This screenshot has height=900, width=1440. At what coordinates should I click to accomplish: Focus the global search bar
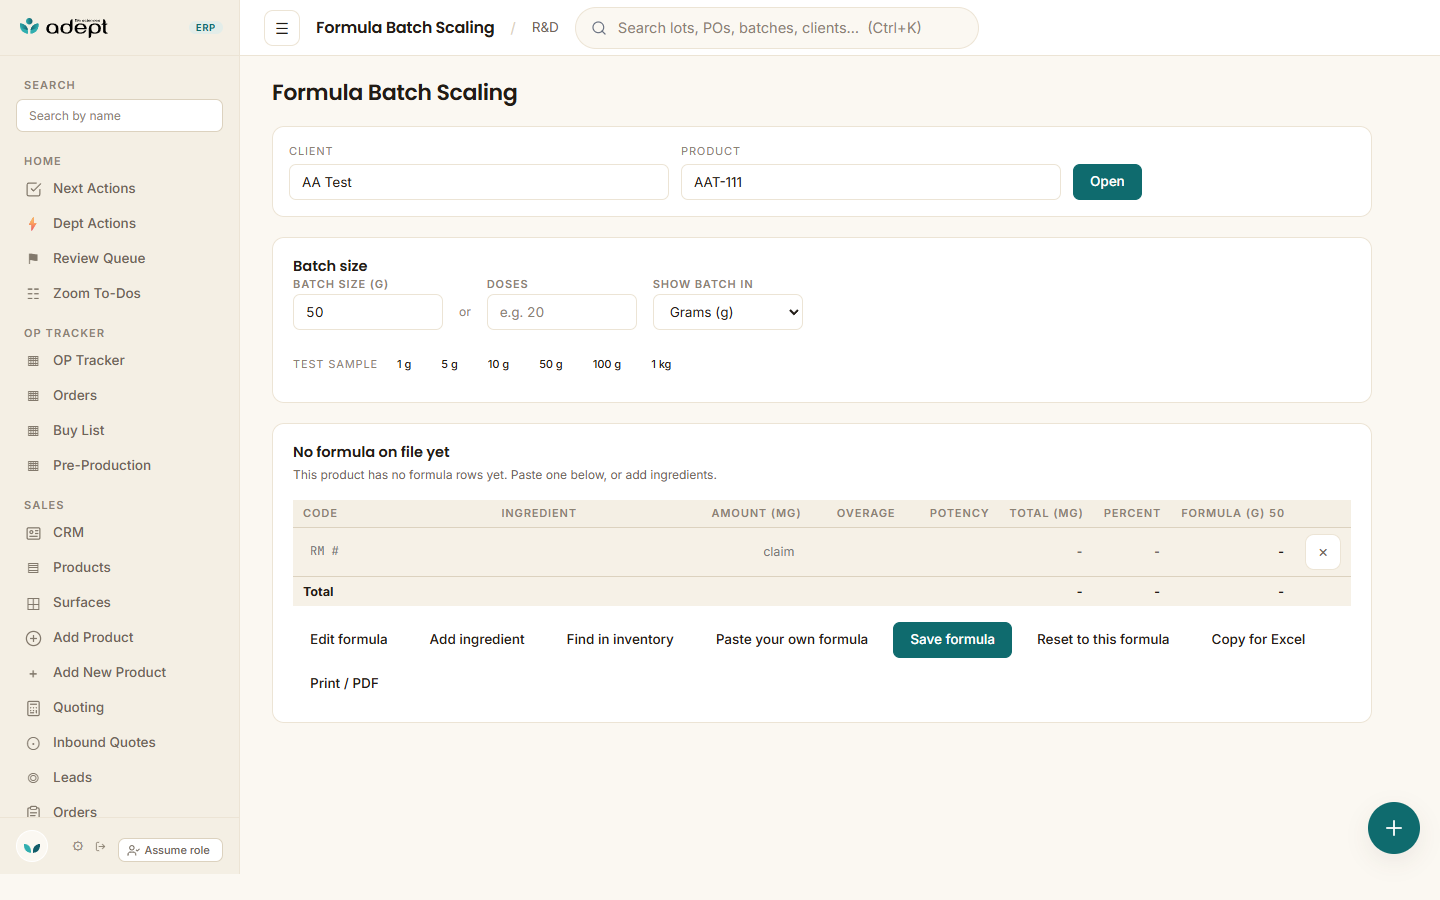pos(777,28)
